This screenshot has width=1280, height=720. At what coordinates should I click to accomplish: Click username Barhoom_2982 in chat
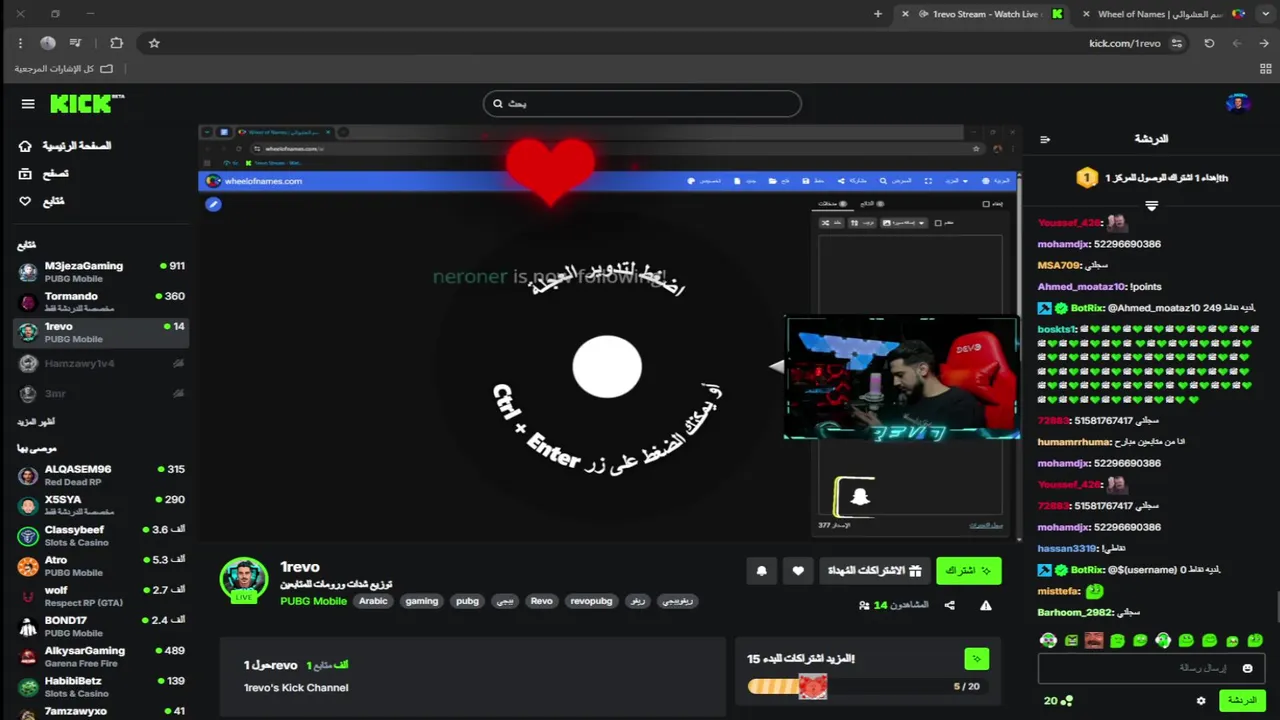coord(1075,612)
